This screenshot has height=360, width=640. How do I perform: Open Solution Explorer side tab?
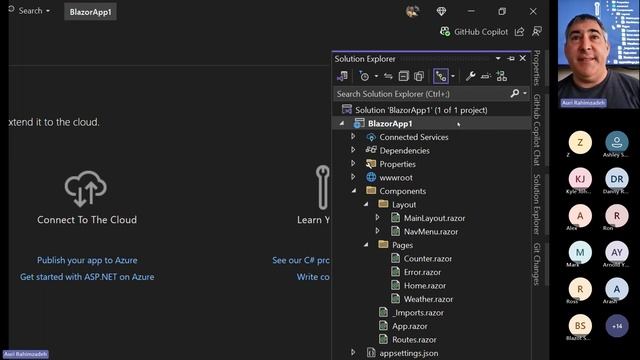point(537,204)
